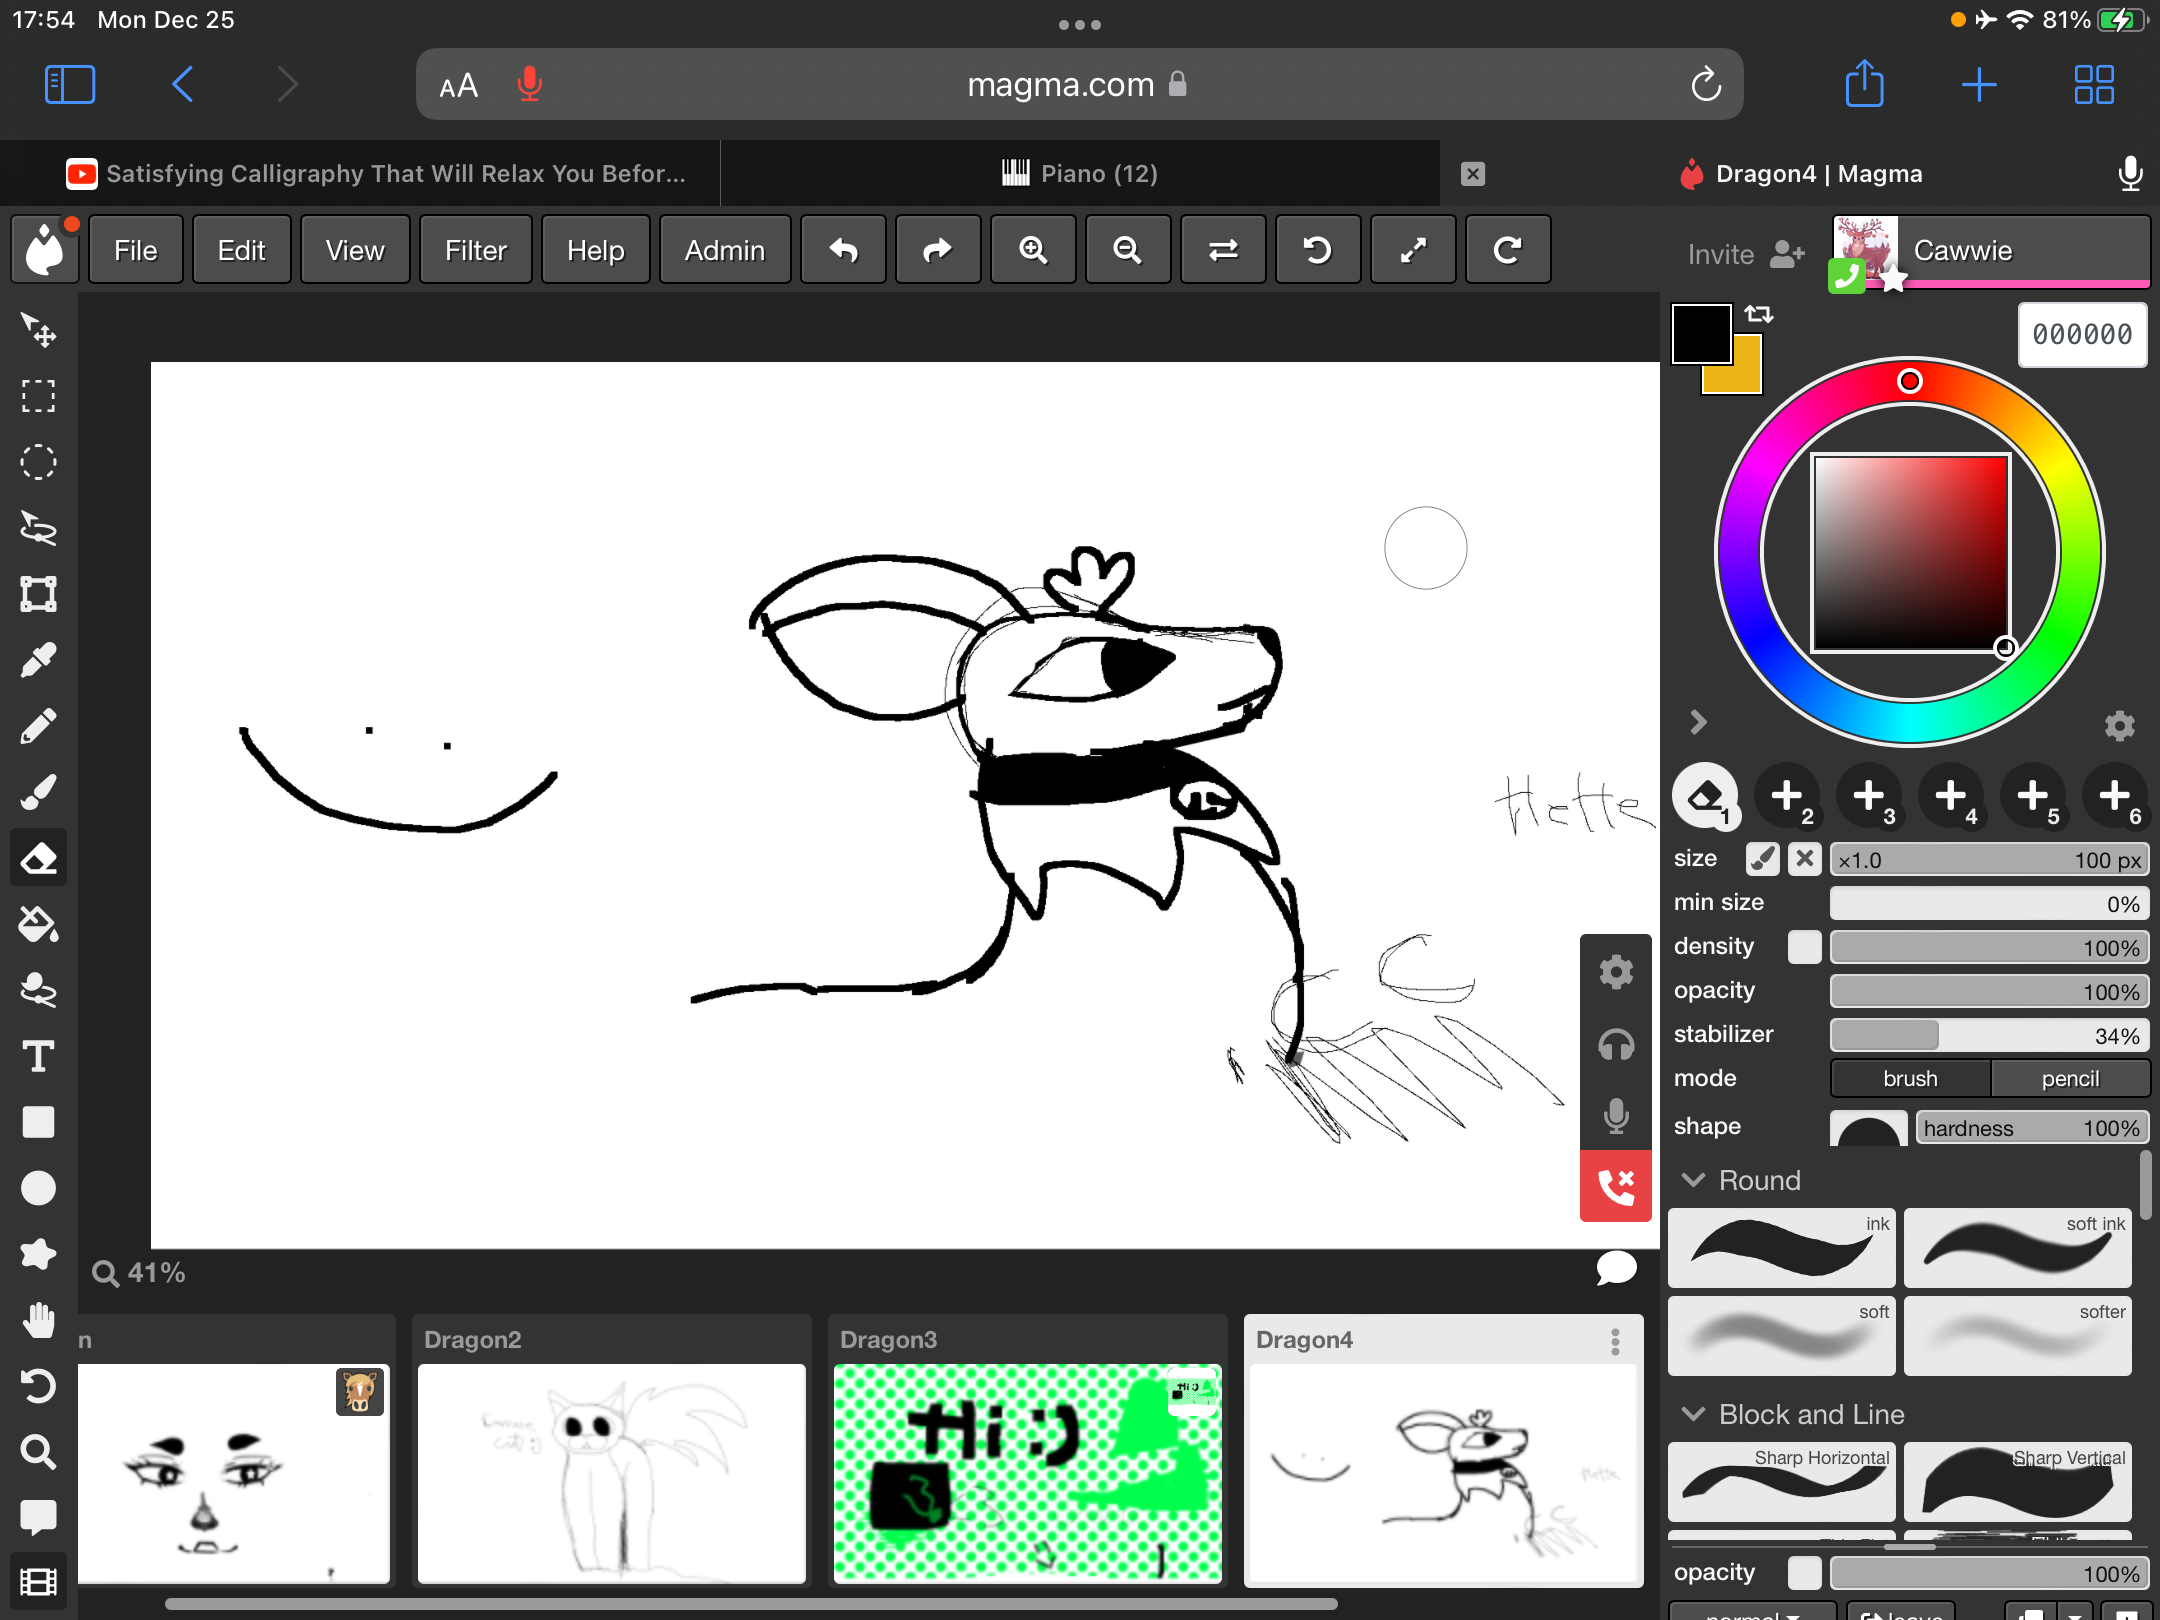The image size is (2160, 1620).
Task: Pick the eyedropper tool
Action: [x=39, y=660]
